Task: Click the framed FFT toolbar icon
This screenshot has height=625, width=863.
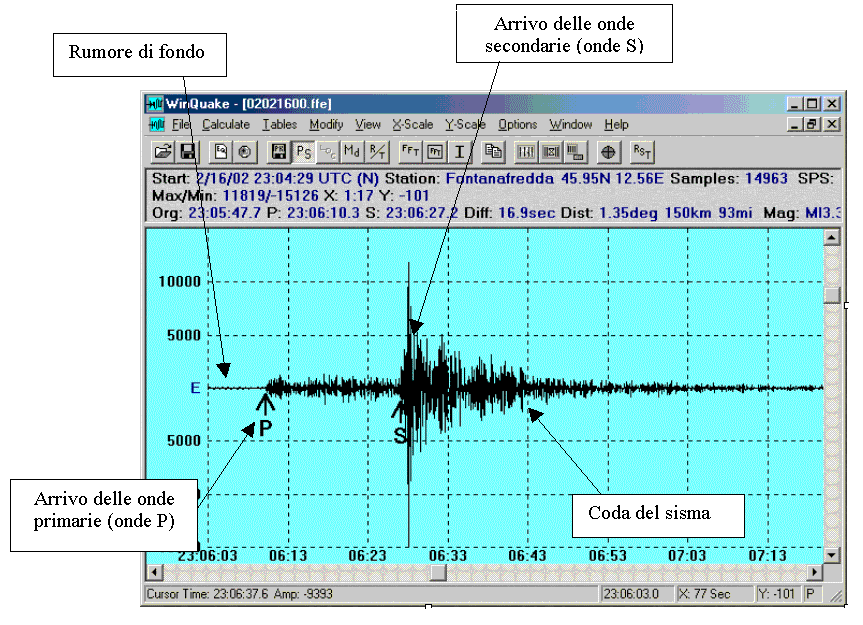Action: tap(435, 151)
